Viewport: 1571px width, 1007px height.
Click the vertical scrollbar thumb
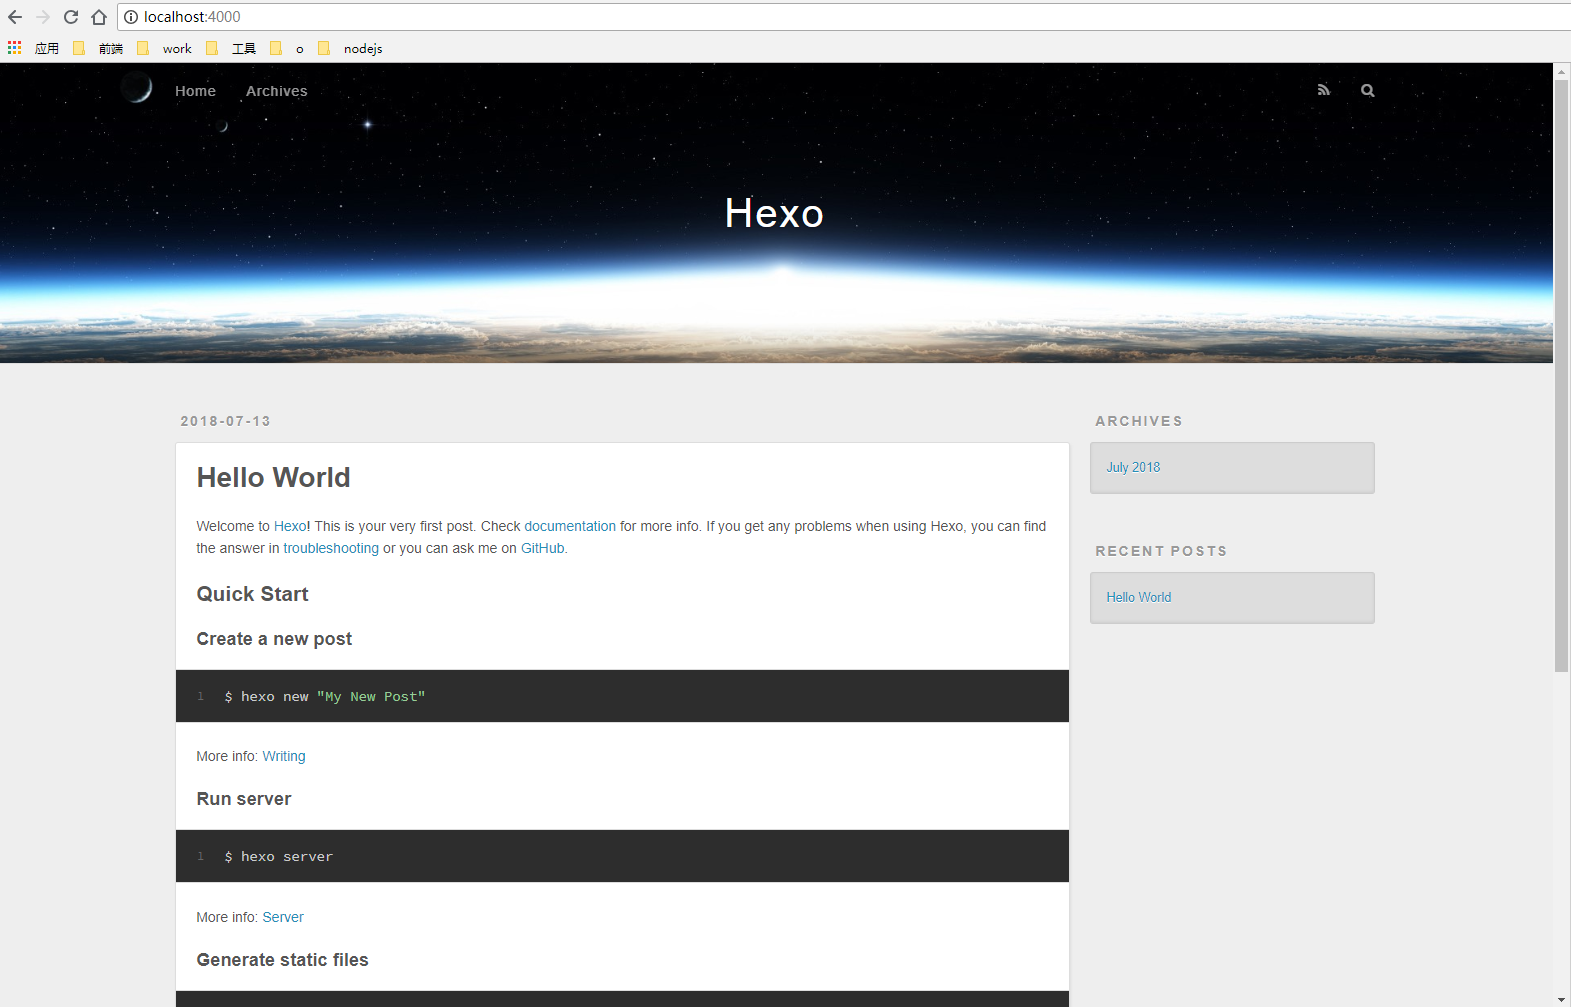pyautogui.click(x=1562, y=375)
